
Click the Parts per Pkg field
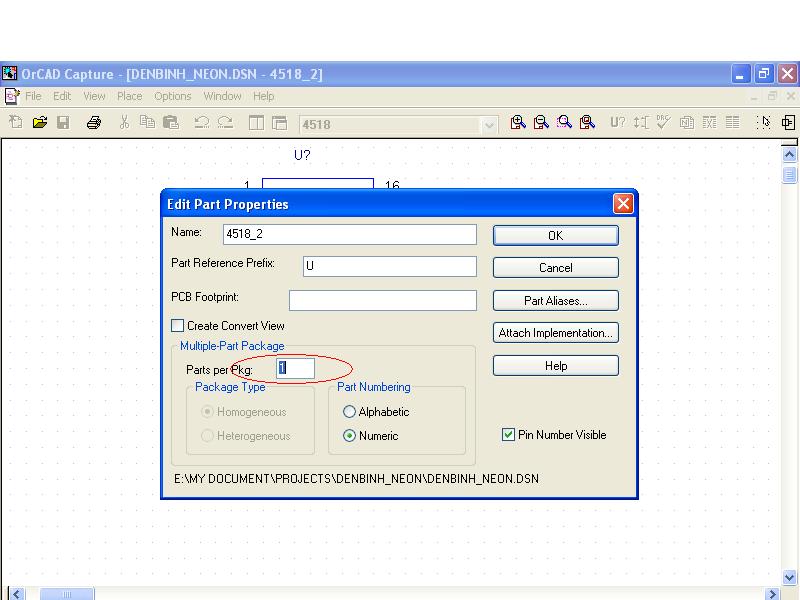tap(295, 368)
